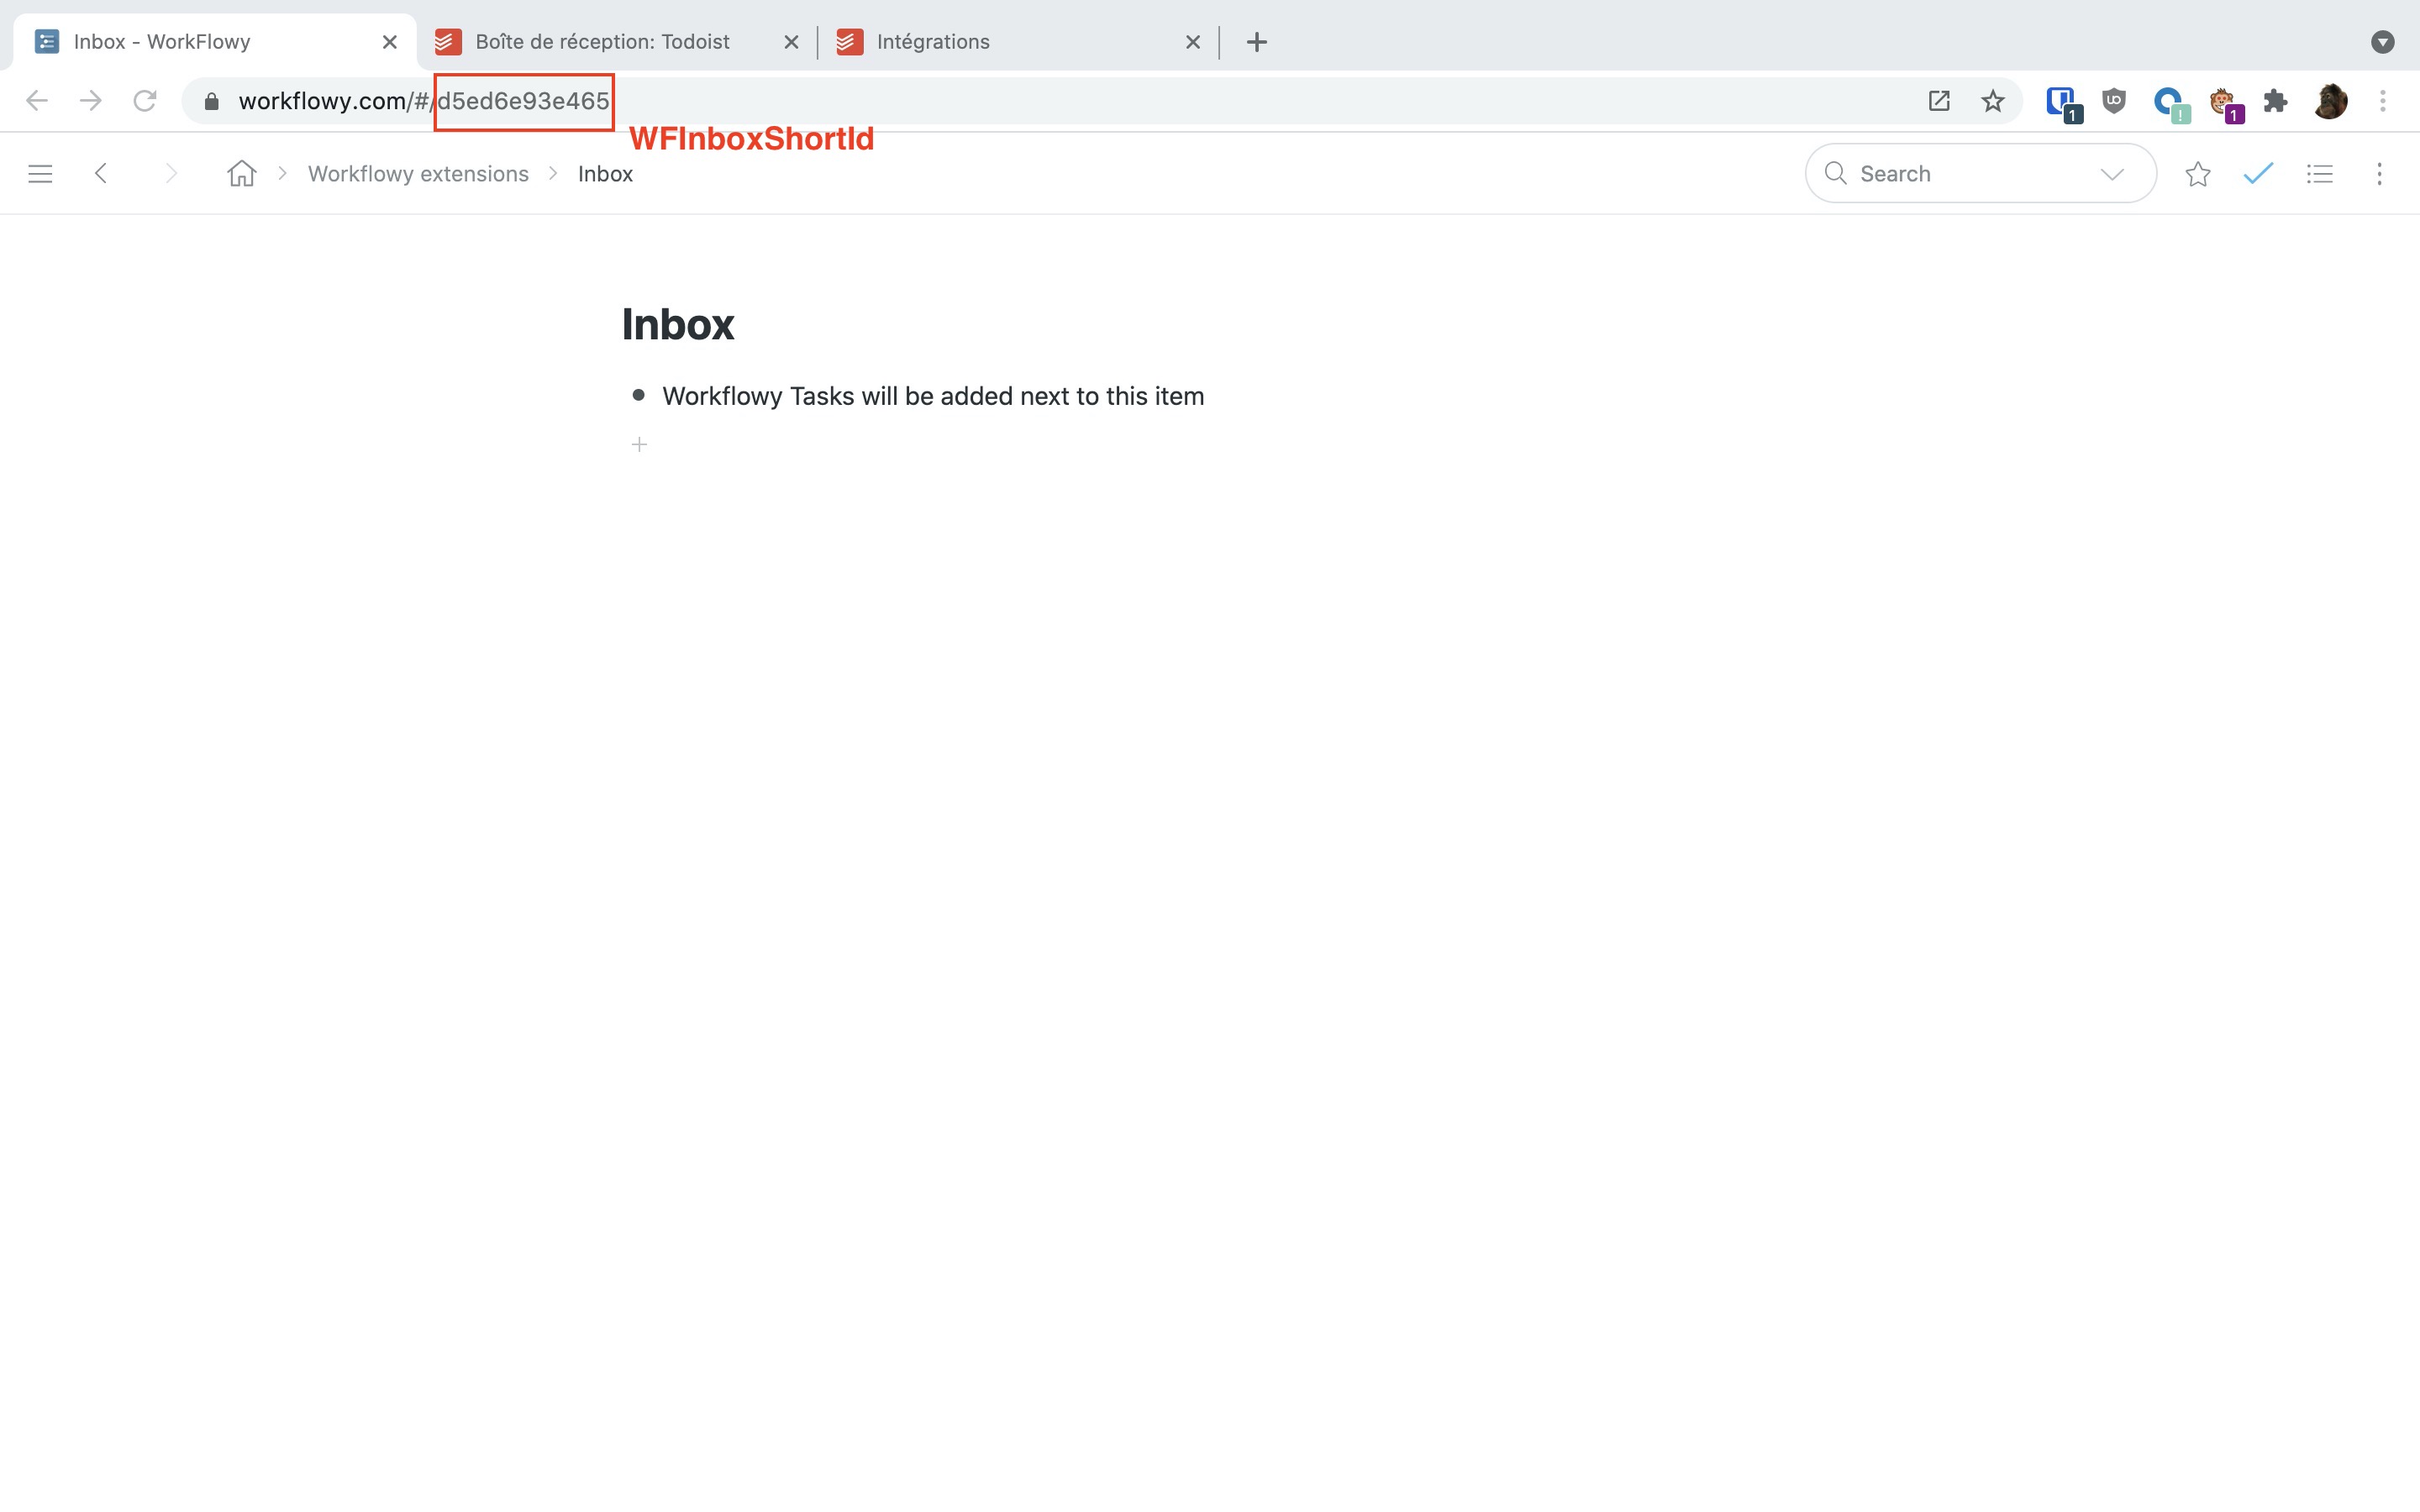Open the Workflowy extensions breadcrumb
Image resolution: width=2420 pixels, height=1512 pixels.
(418, 174)
